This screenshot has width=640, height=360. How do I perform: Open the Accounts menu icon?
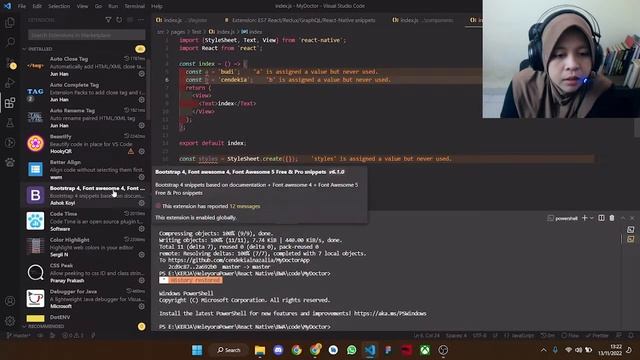10,301
